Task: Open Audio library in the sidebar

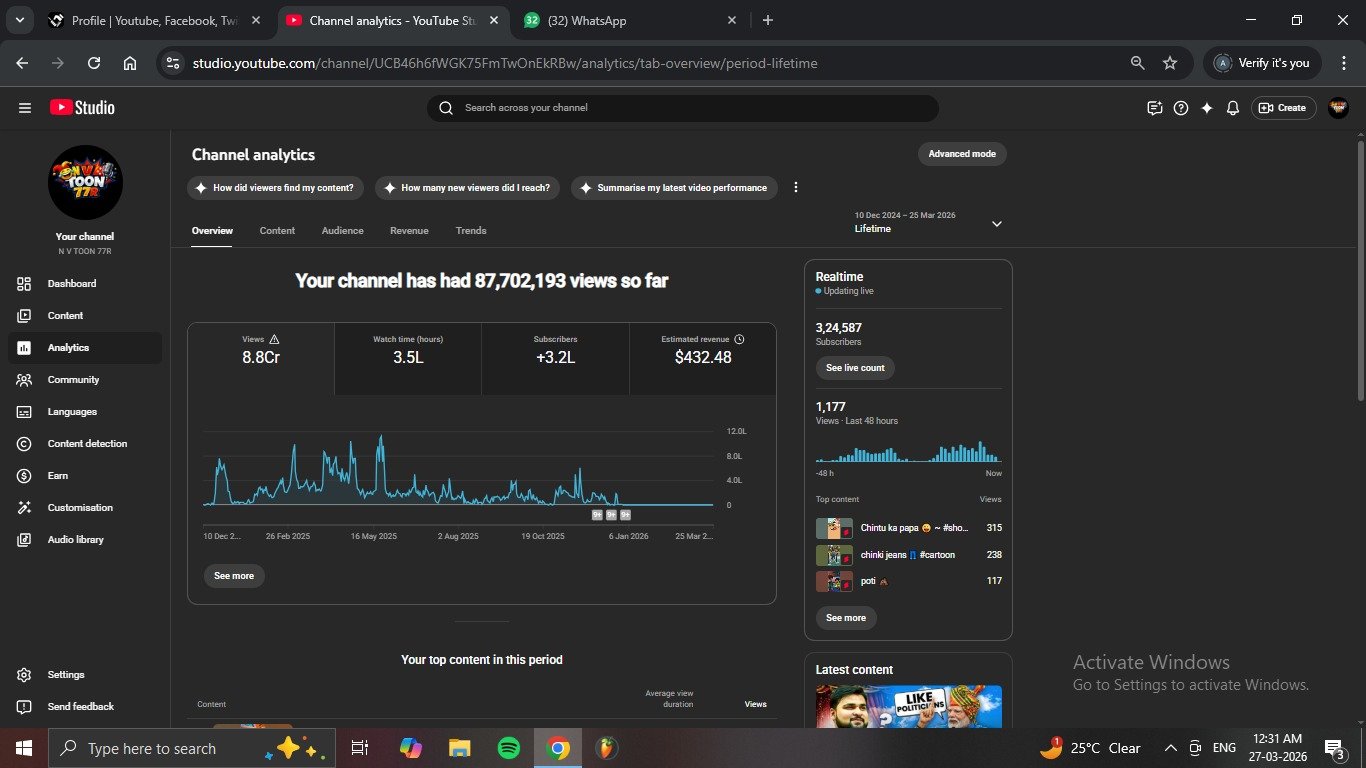Action: click(75, 540)
